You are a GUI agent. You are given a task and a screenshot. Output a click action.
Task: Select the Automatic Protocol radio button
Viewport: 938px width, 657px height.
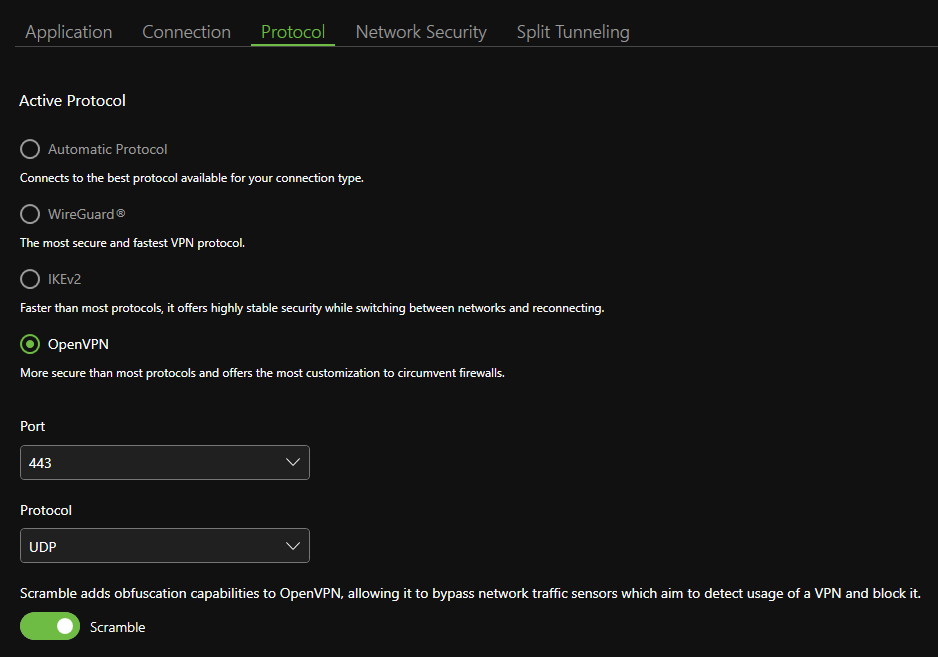(30, 149)
